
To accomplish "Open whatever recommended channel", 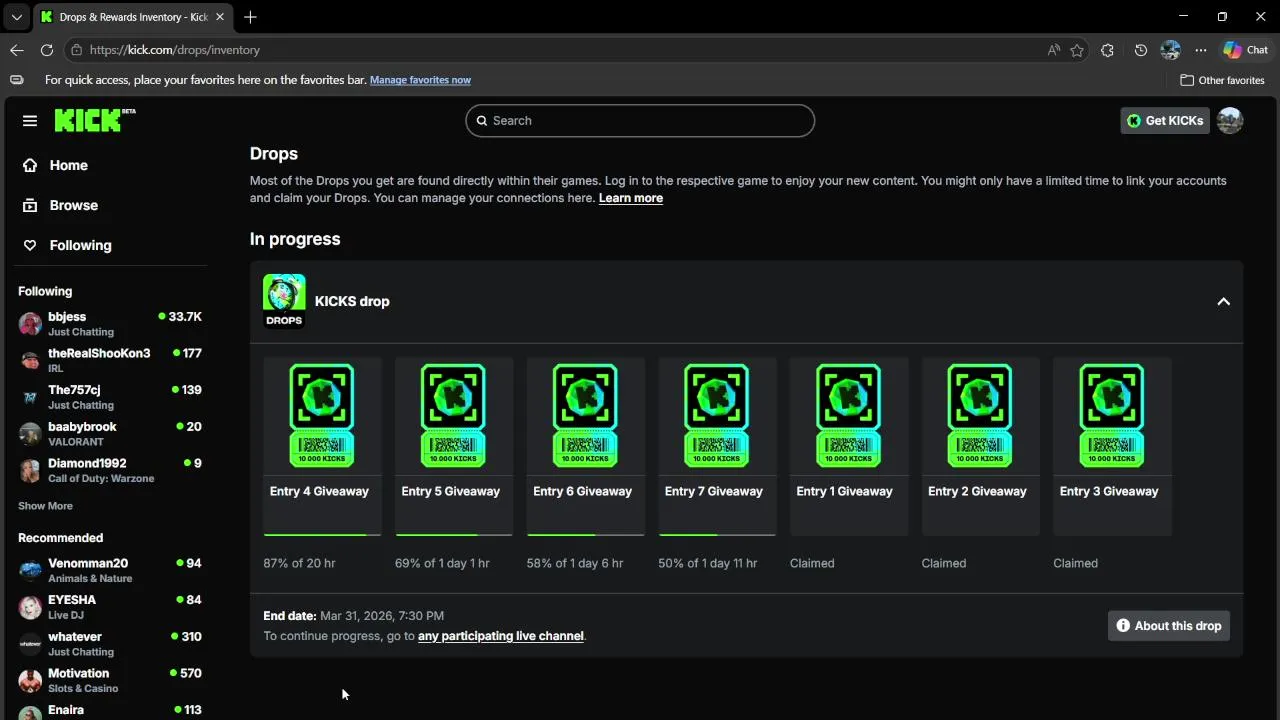I will pos(110,644).
